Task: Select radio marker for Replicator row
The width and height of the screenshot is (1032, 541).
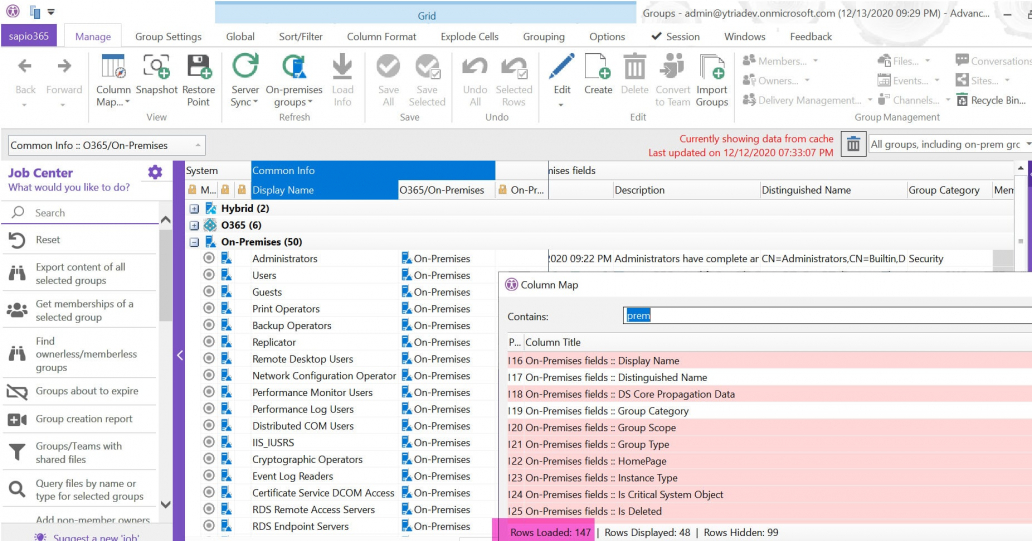Action: pyautogui.click(x=209, y=342)
